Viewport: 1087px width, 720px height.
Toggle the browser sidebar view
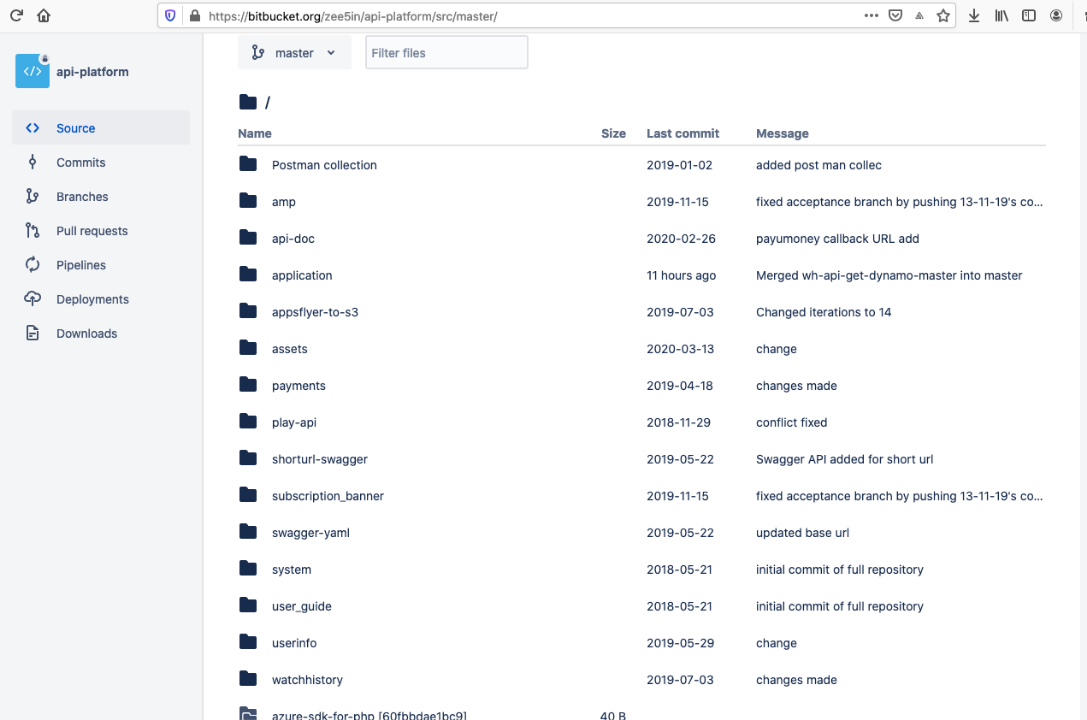(x=1028, y=16)
